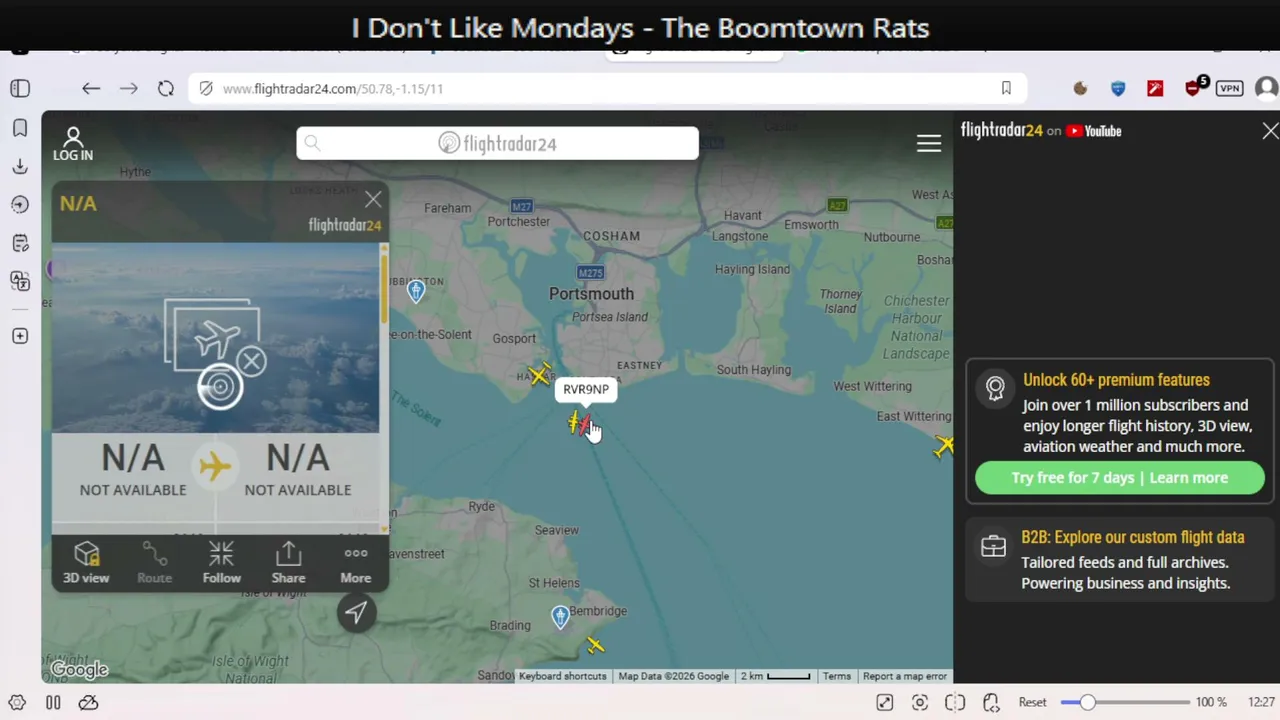Open downloads in the browser sidebar
The height and width of the screenshot is (720, 1280).
pos(20,166)
